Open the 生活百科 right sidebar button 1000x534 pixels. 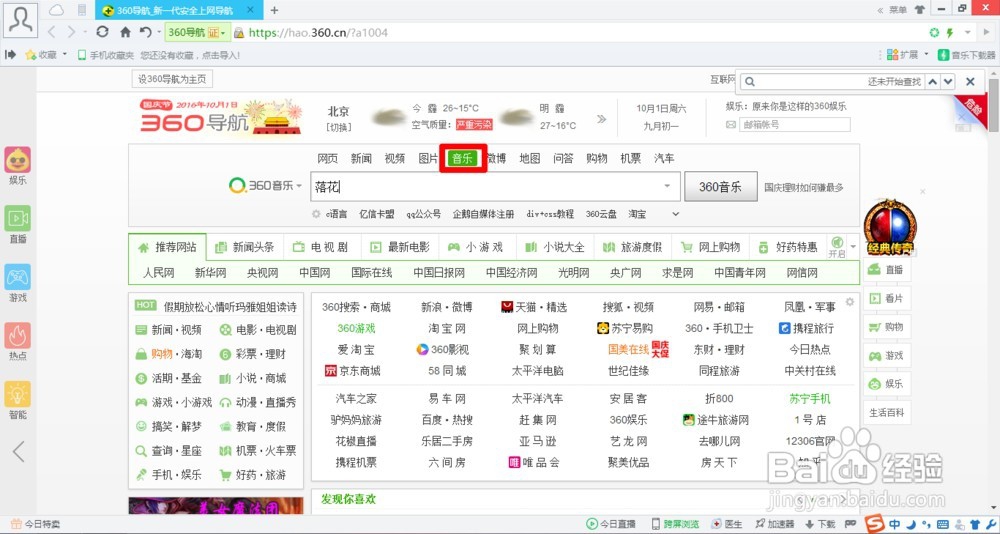(x=886, y=413)
